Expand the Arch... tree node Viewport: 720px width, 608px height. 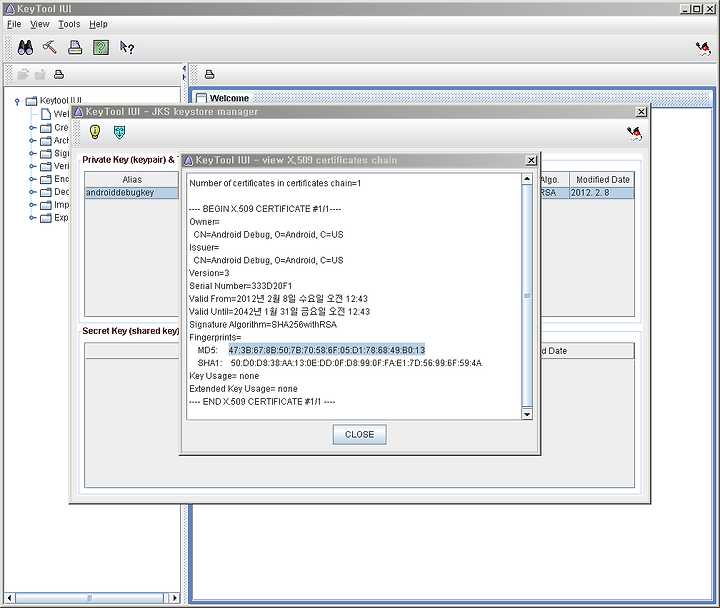(x=32, y=141)
